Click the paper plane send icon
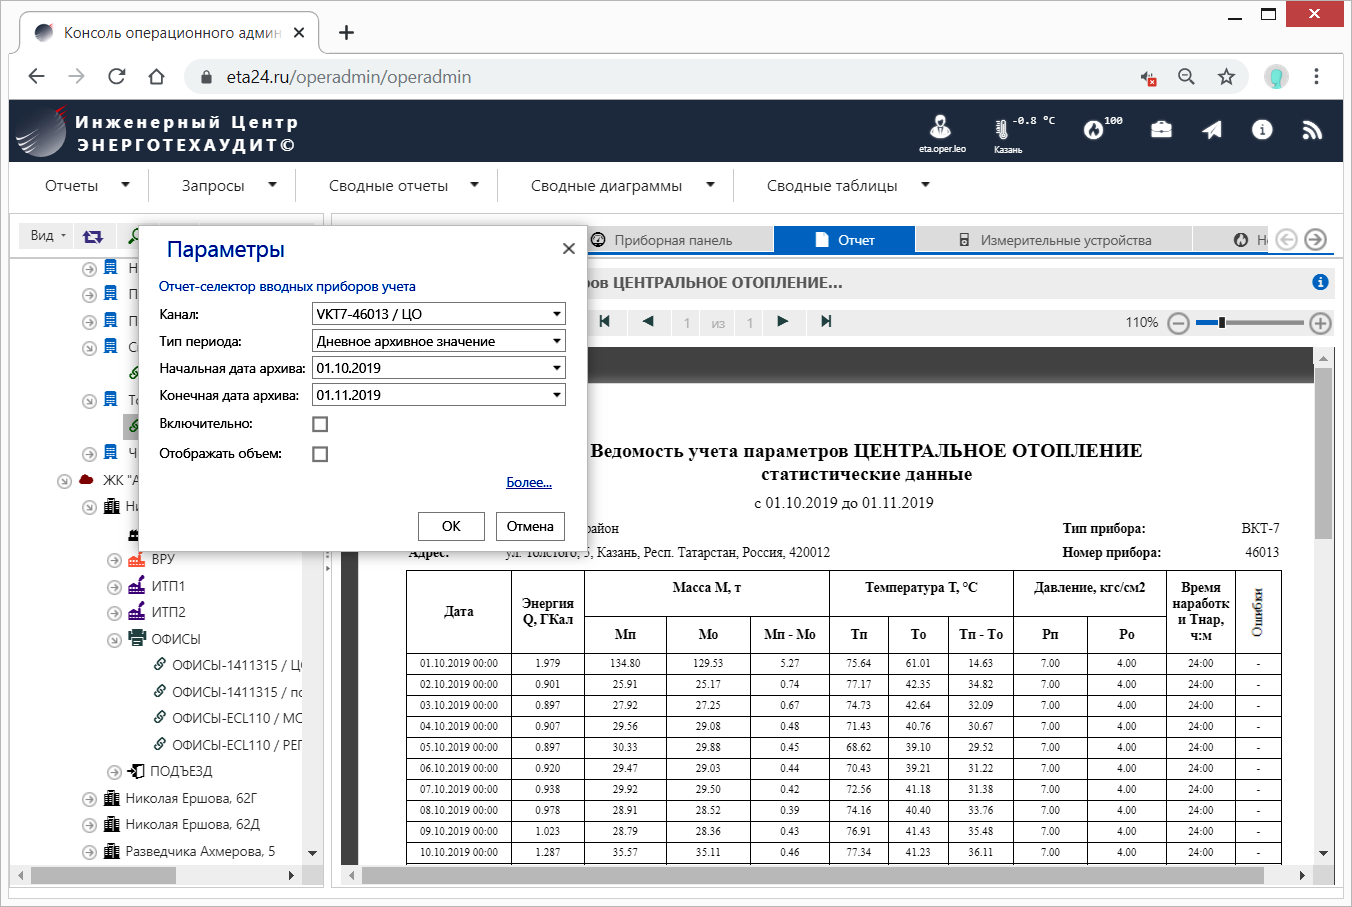1352x907 pixels. pos(1212,130)
